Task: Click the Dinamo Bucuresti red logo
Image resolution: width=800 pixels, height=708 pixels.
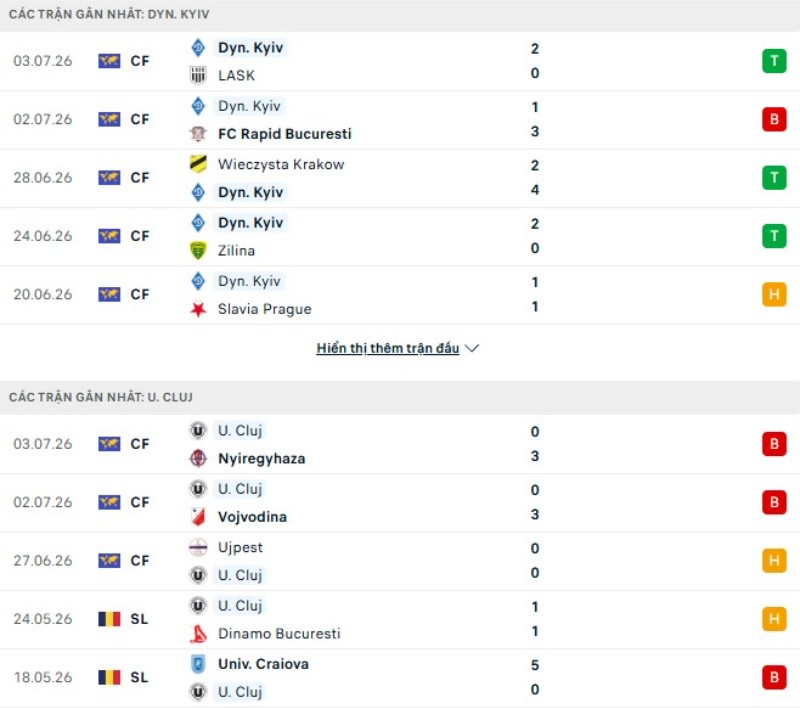Action: (x=198, y=634)
